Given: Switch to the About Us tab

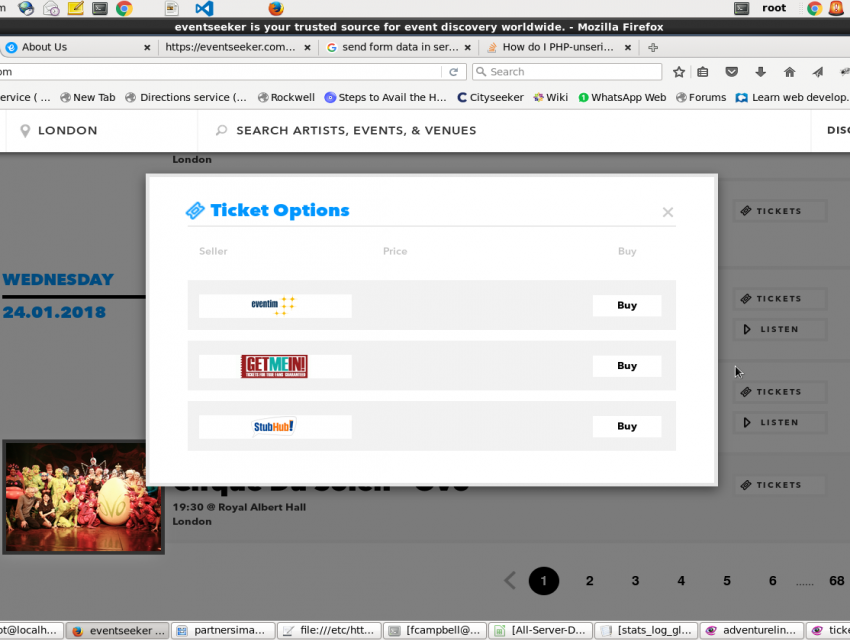Looking at the screenshot, I should [78, 47].
